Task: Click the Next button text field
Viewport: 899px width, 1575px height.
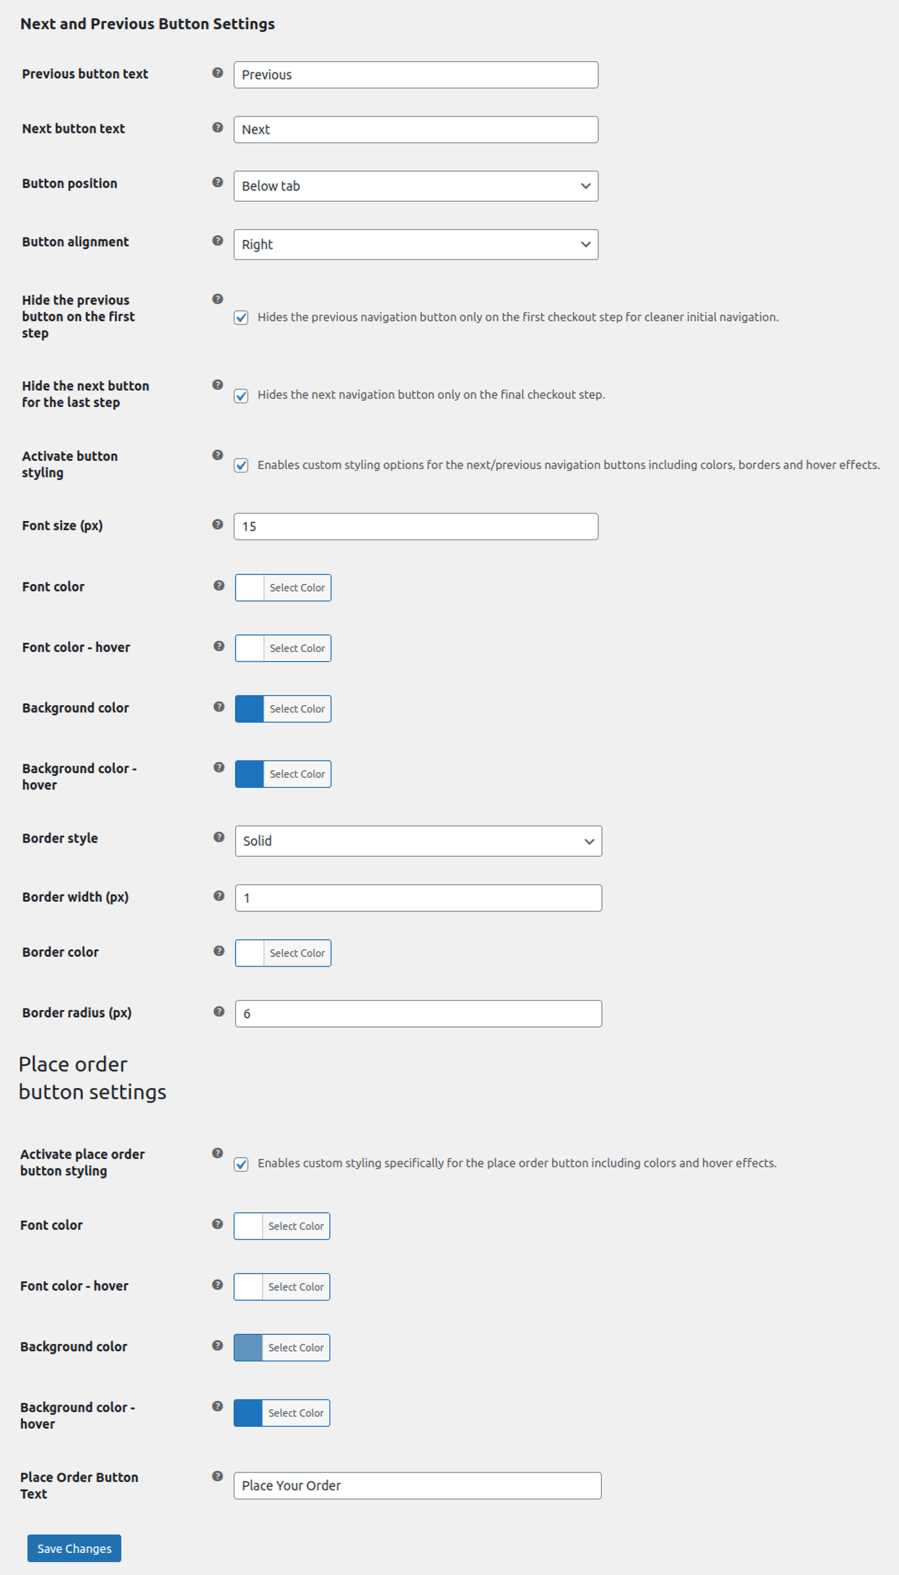Action: 415,130
